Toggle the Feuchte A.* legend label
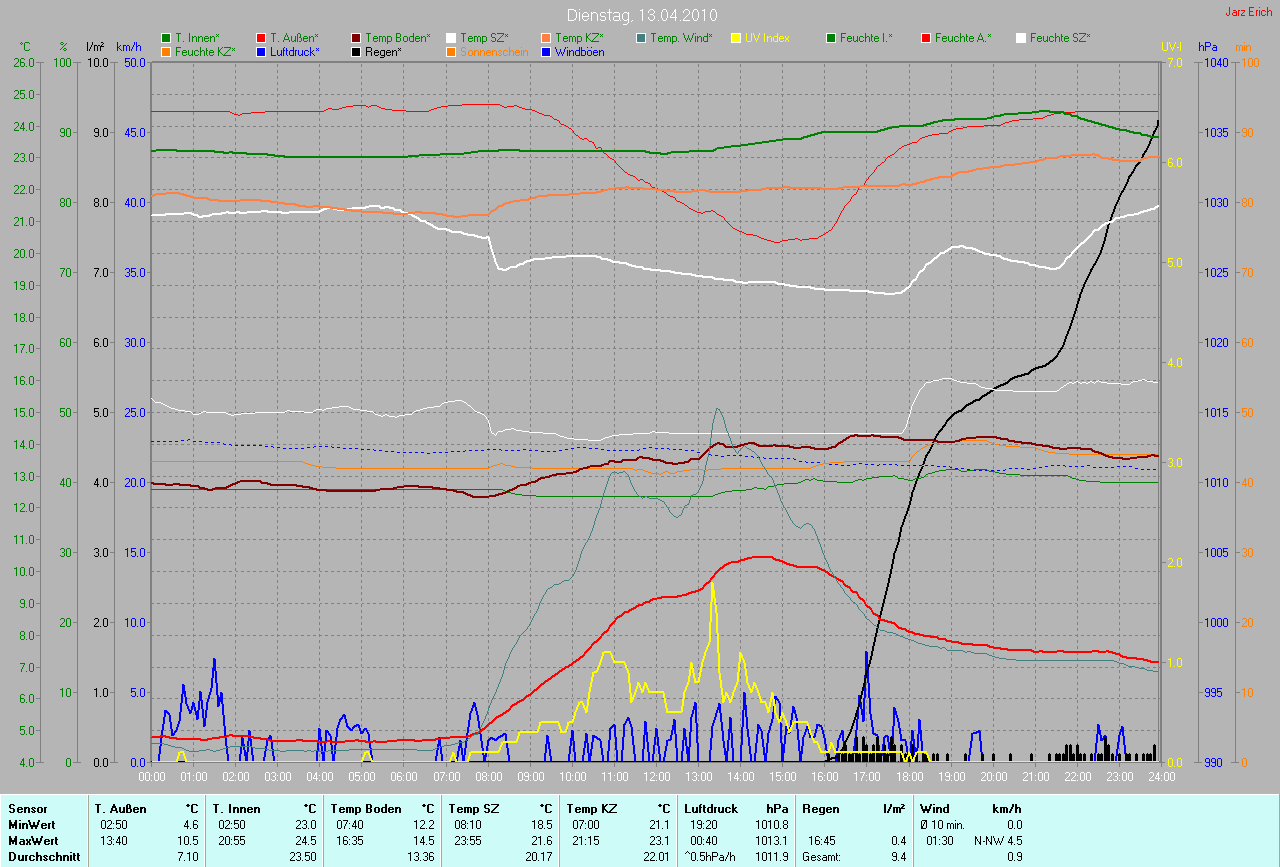 (964, 38)
